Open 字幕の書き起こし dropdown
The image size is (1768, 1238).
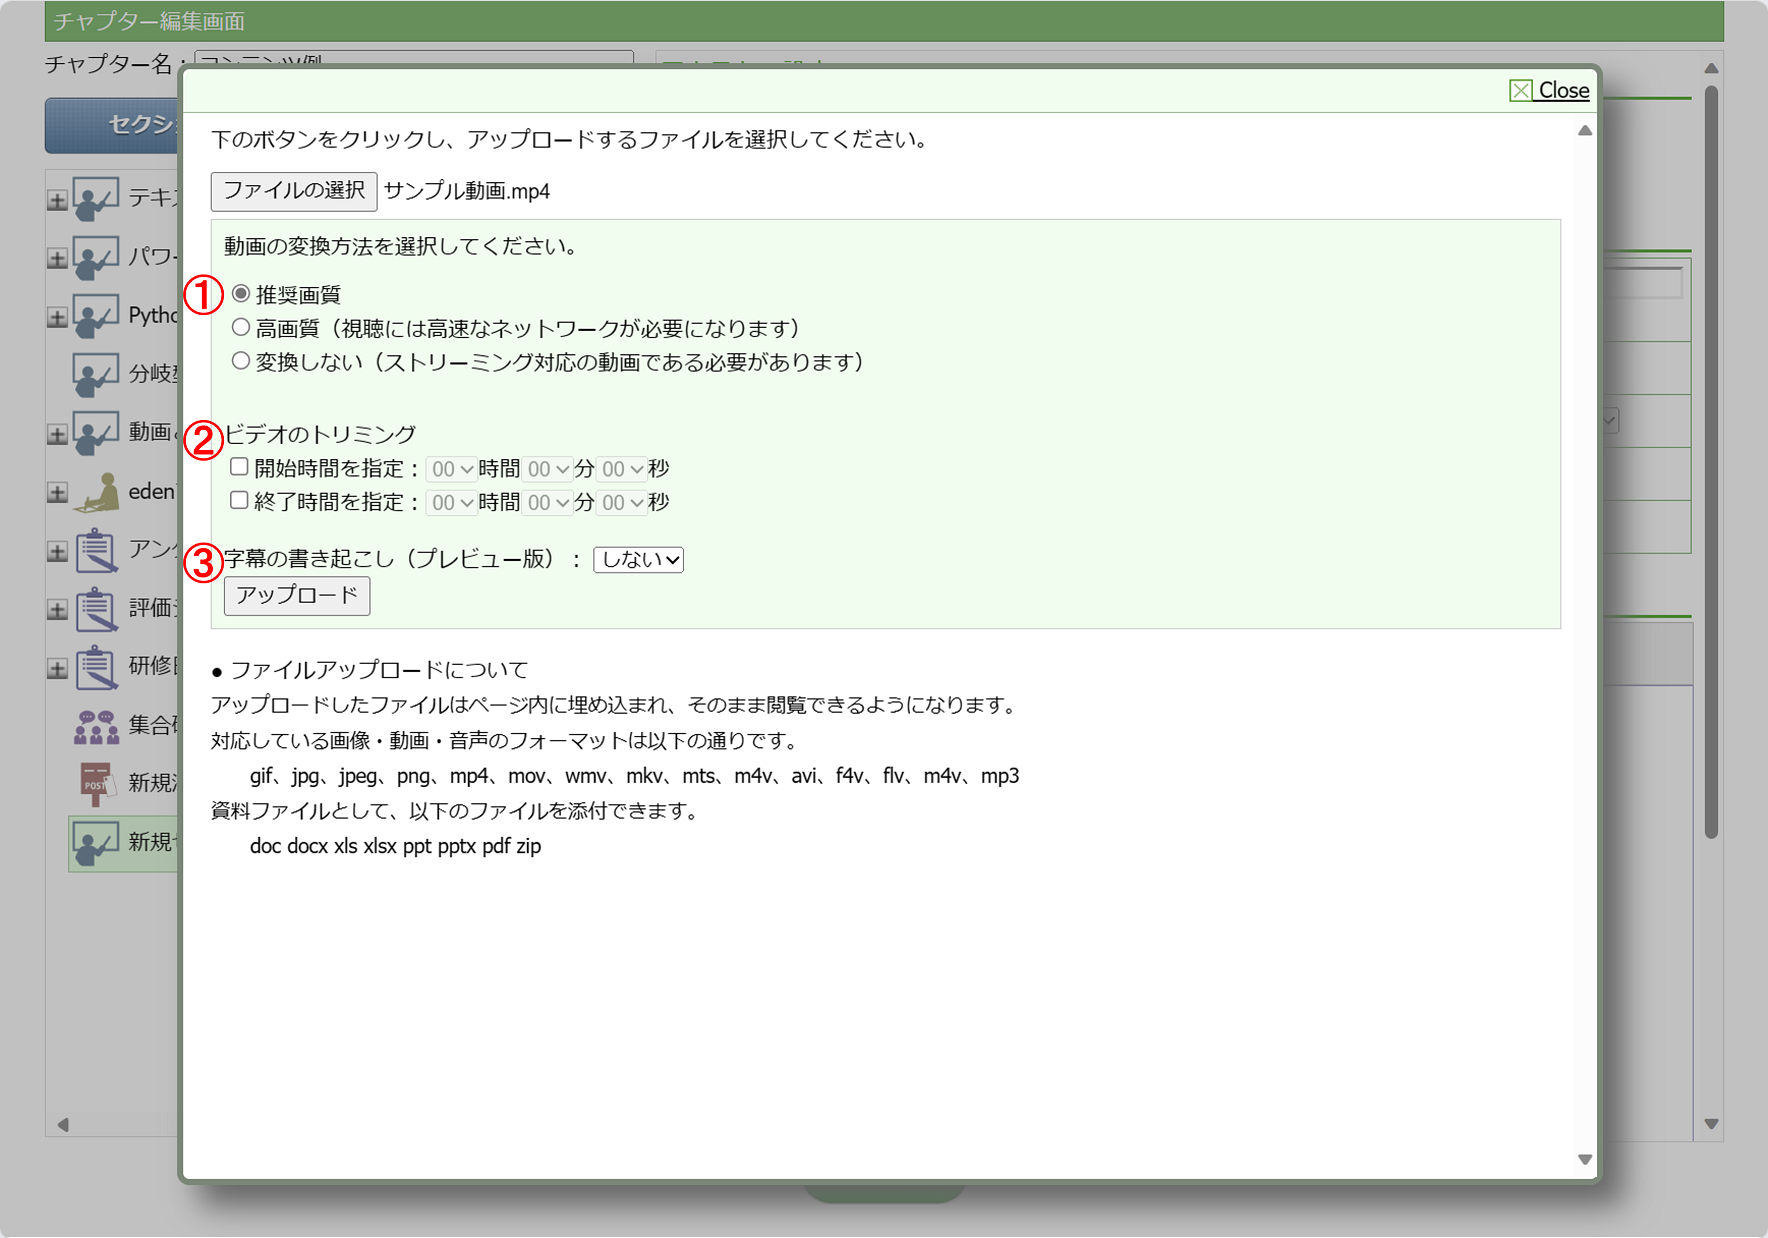point(638,560)
